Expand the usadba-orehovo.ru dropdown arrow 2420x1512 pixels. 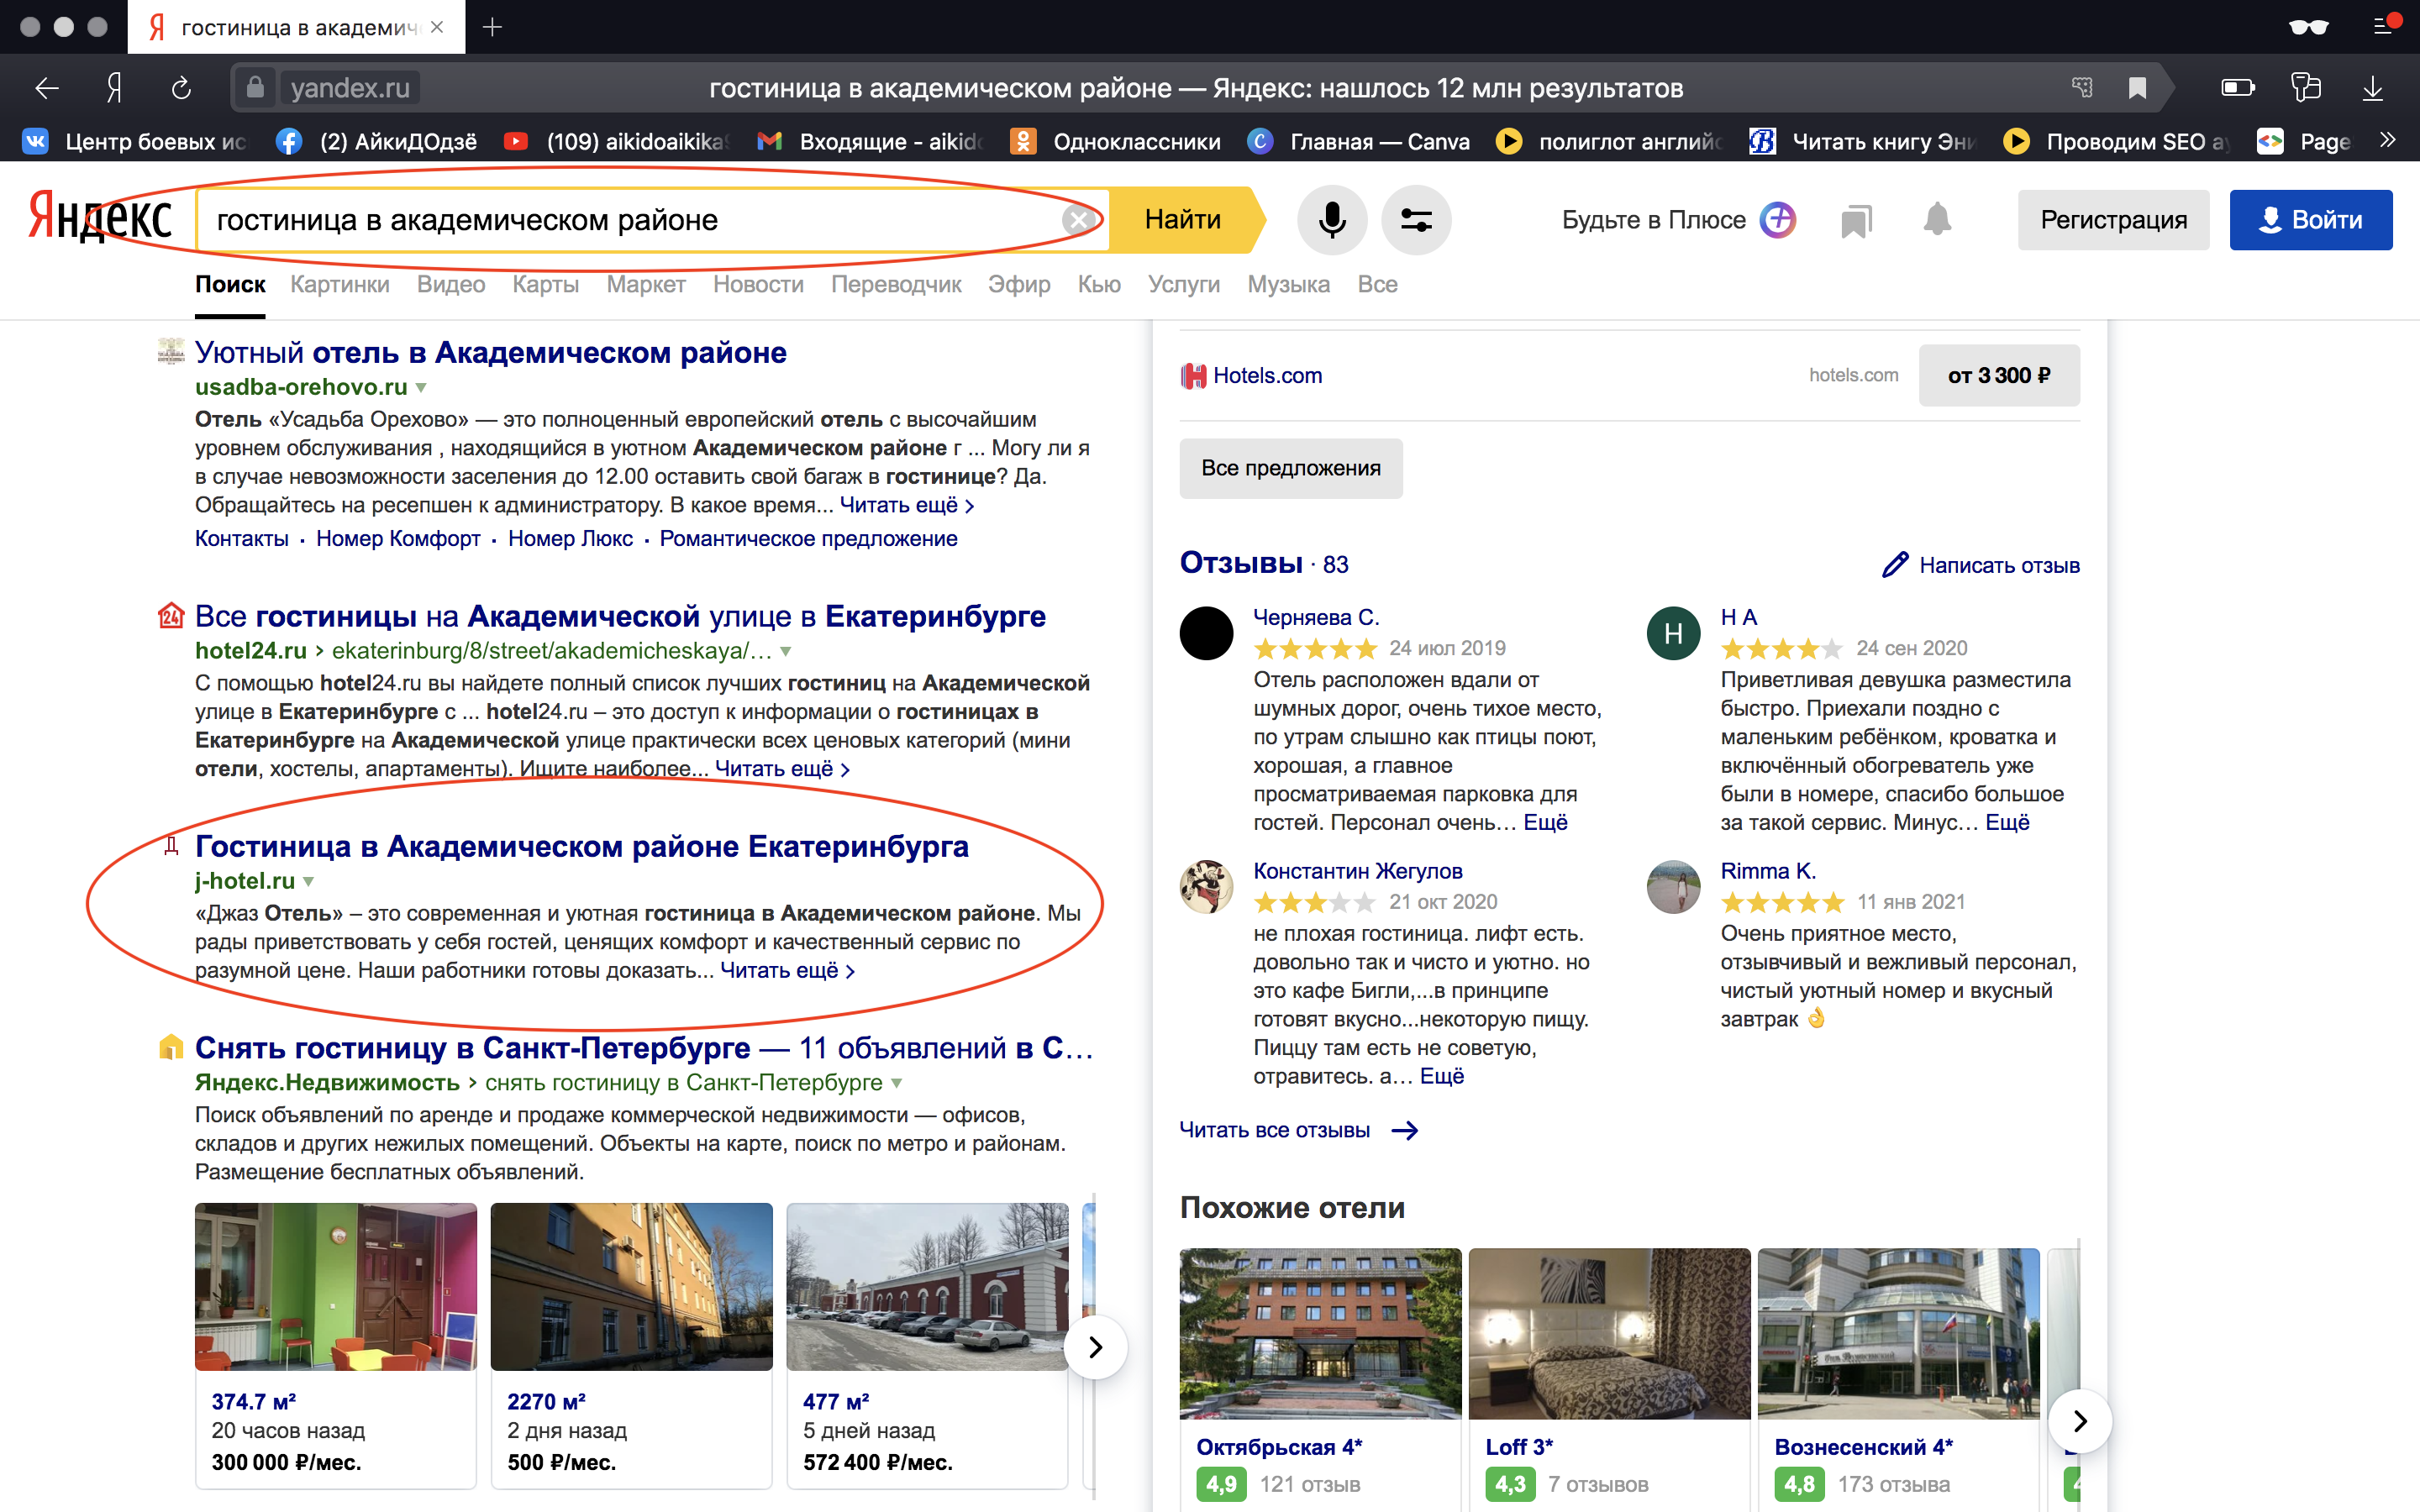(422, 387)
